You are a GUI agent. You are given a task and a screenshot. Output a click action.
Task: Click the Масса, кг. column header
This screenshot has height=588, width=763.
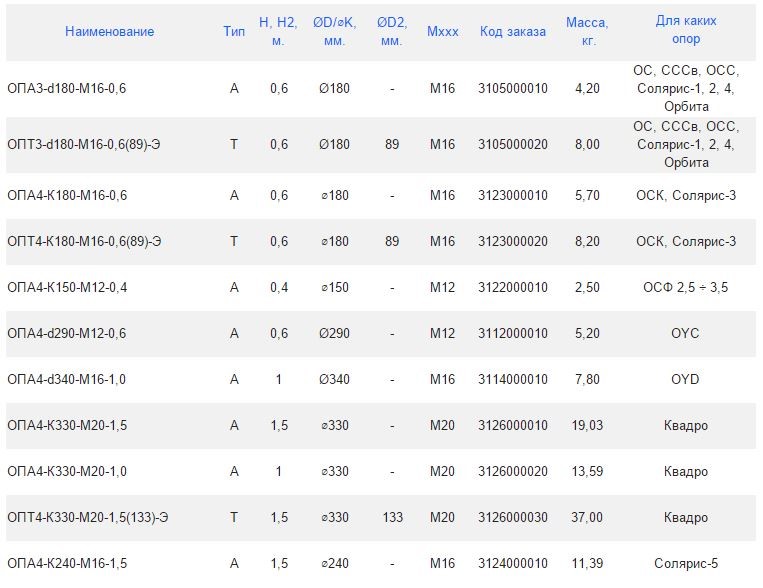pyautogui.click(x=587, y=30)
